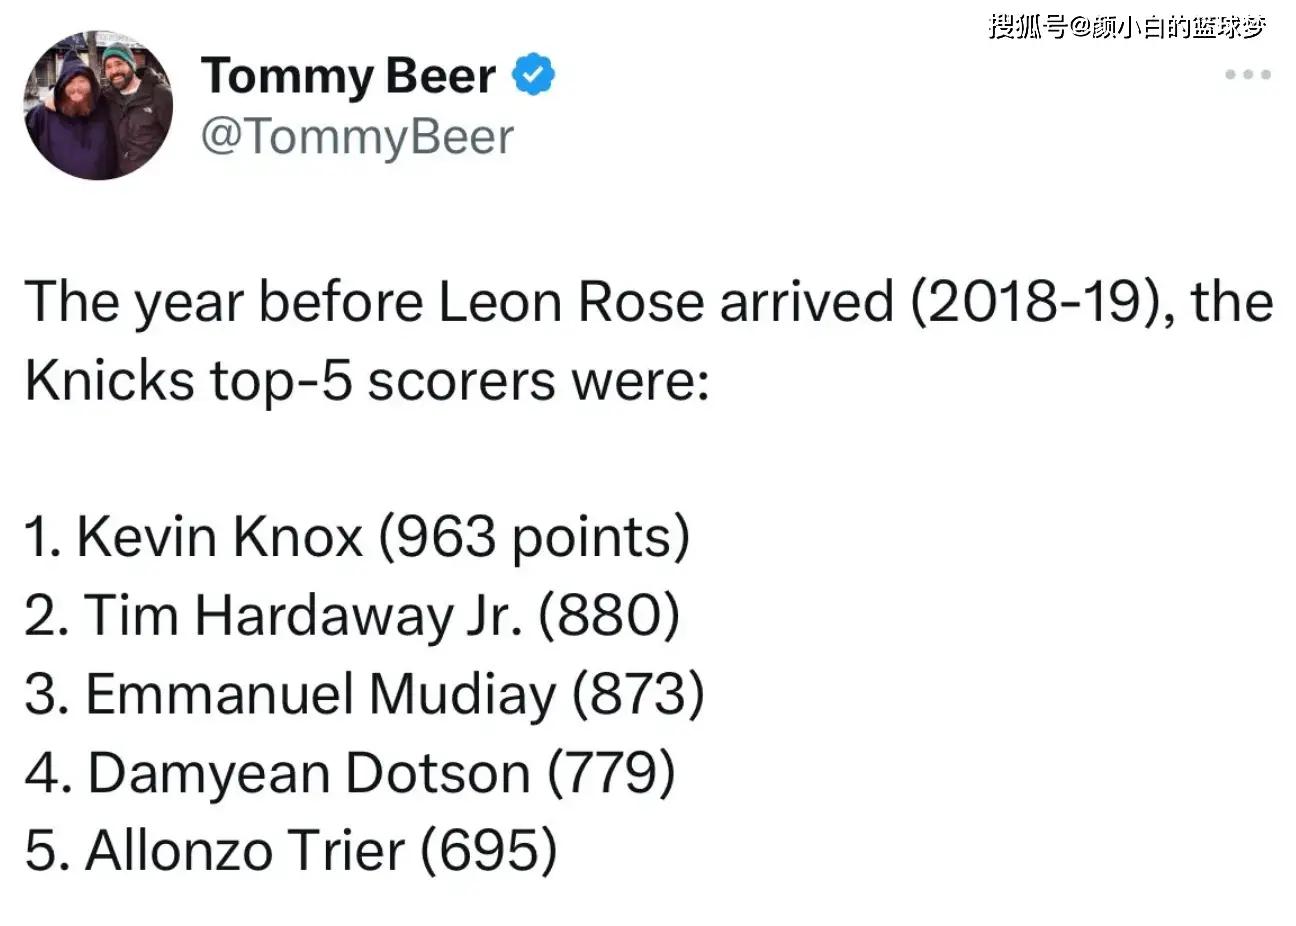Image resolution: width=1296 pixels, height=926 pixels.
Task: Click the Sohu watermark text
Action: 1127,27
